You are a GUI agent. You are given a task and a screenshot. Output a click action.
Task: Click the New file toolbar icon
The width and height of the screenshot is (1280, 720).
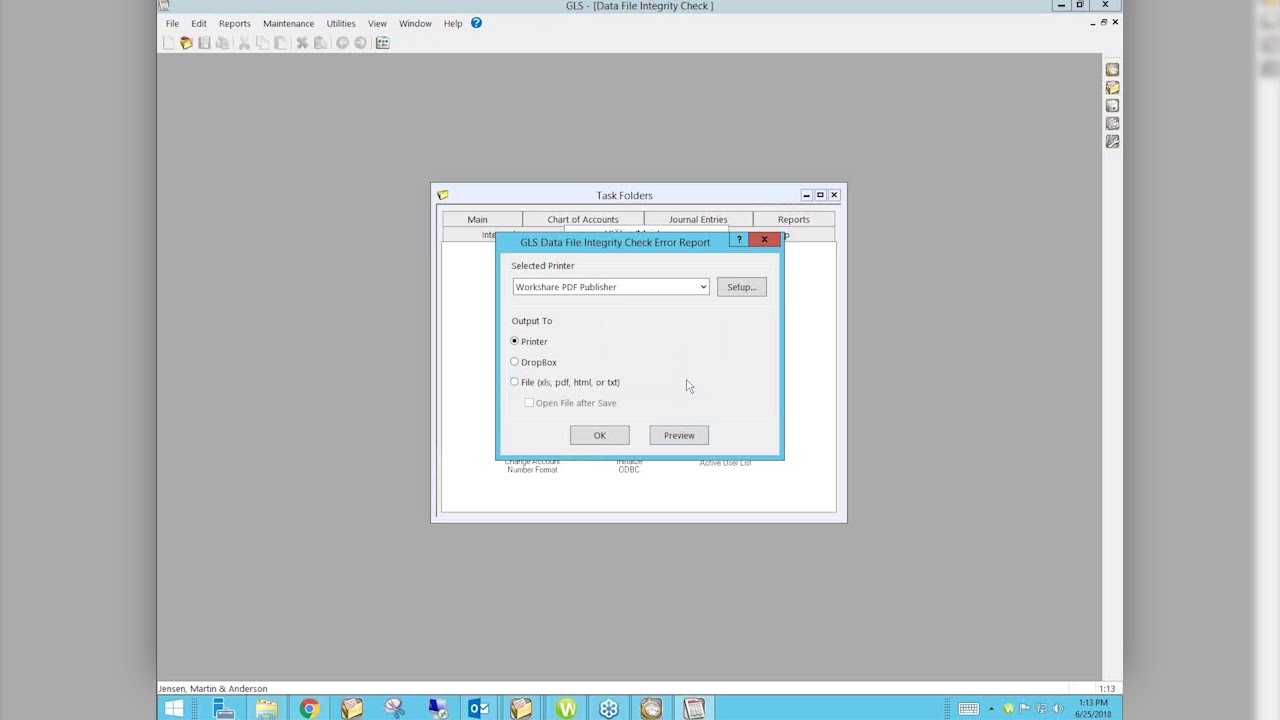168,43
